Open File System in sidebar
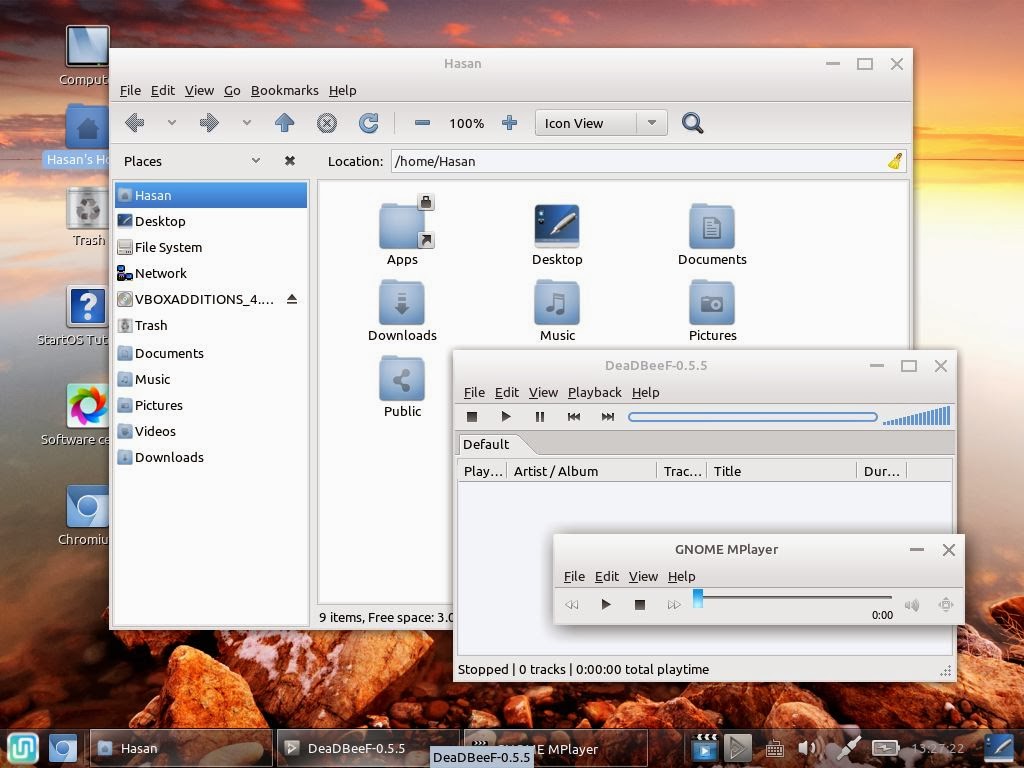Screen dimensions: 1024x768 [x=211, y=248]
